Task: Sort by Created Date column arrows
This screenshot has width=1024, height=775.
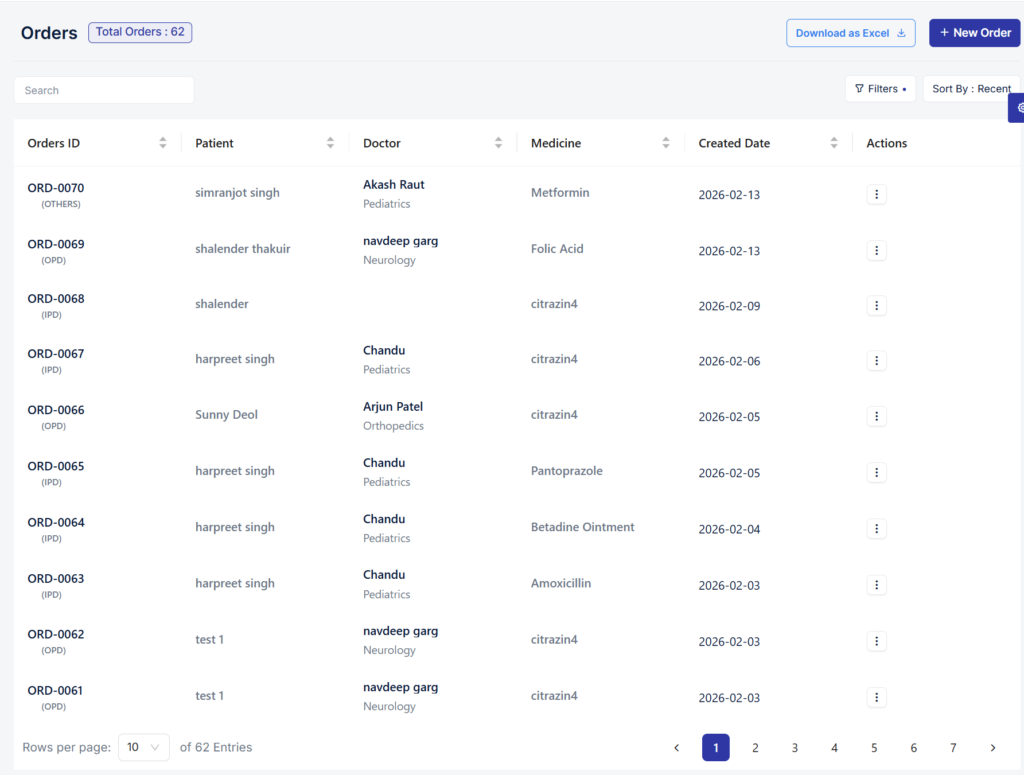Action: pyautogui.click(x=833, y=143)
